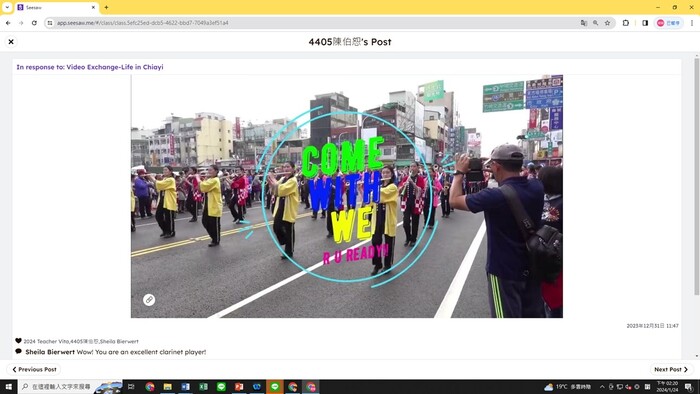This screenshot has width=700, height=394.
Task: Click the browser forward arrow
Action: [x=21, y=23]
